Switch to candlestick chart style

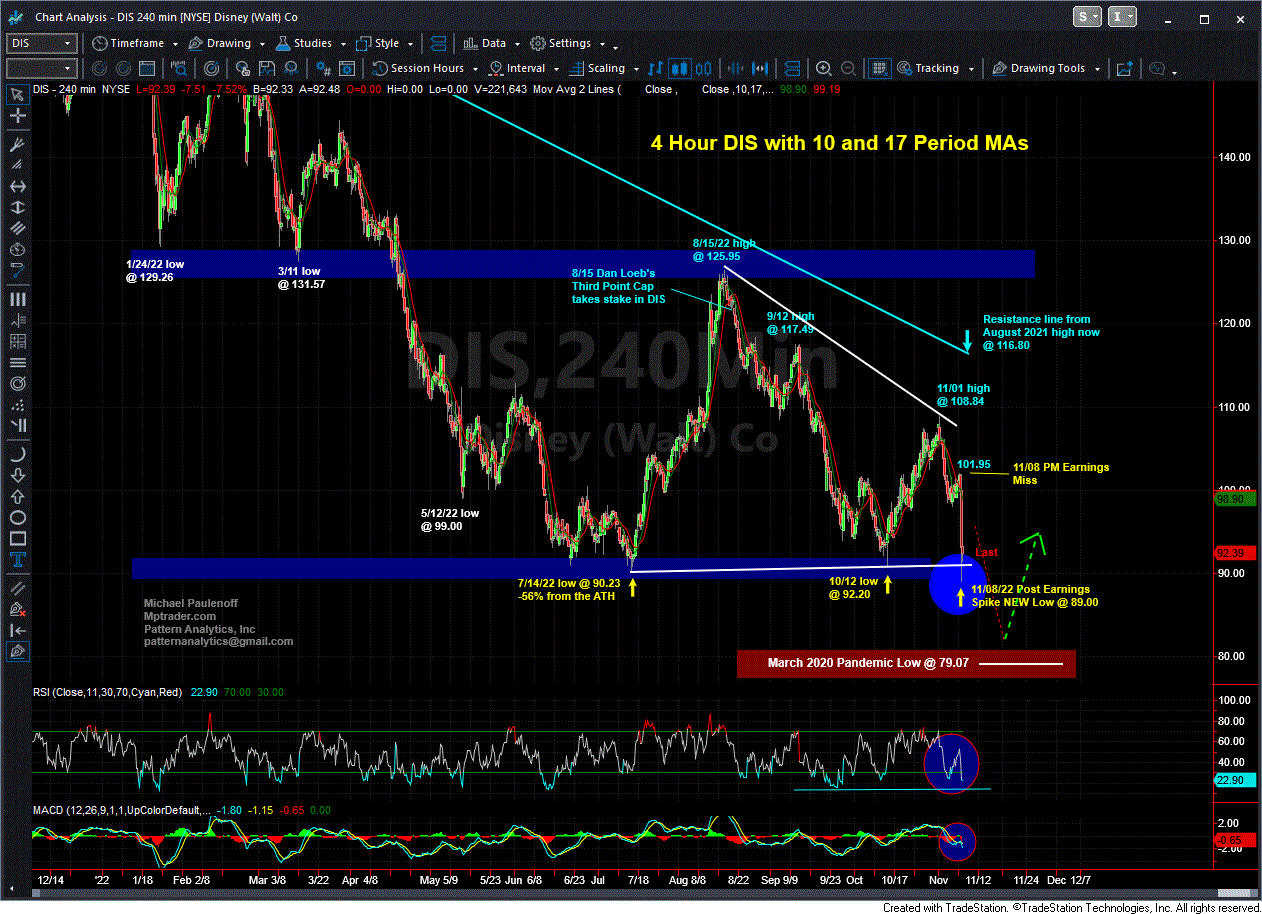(679, 68)
